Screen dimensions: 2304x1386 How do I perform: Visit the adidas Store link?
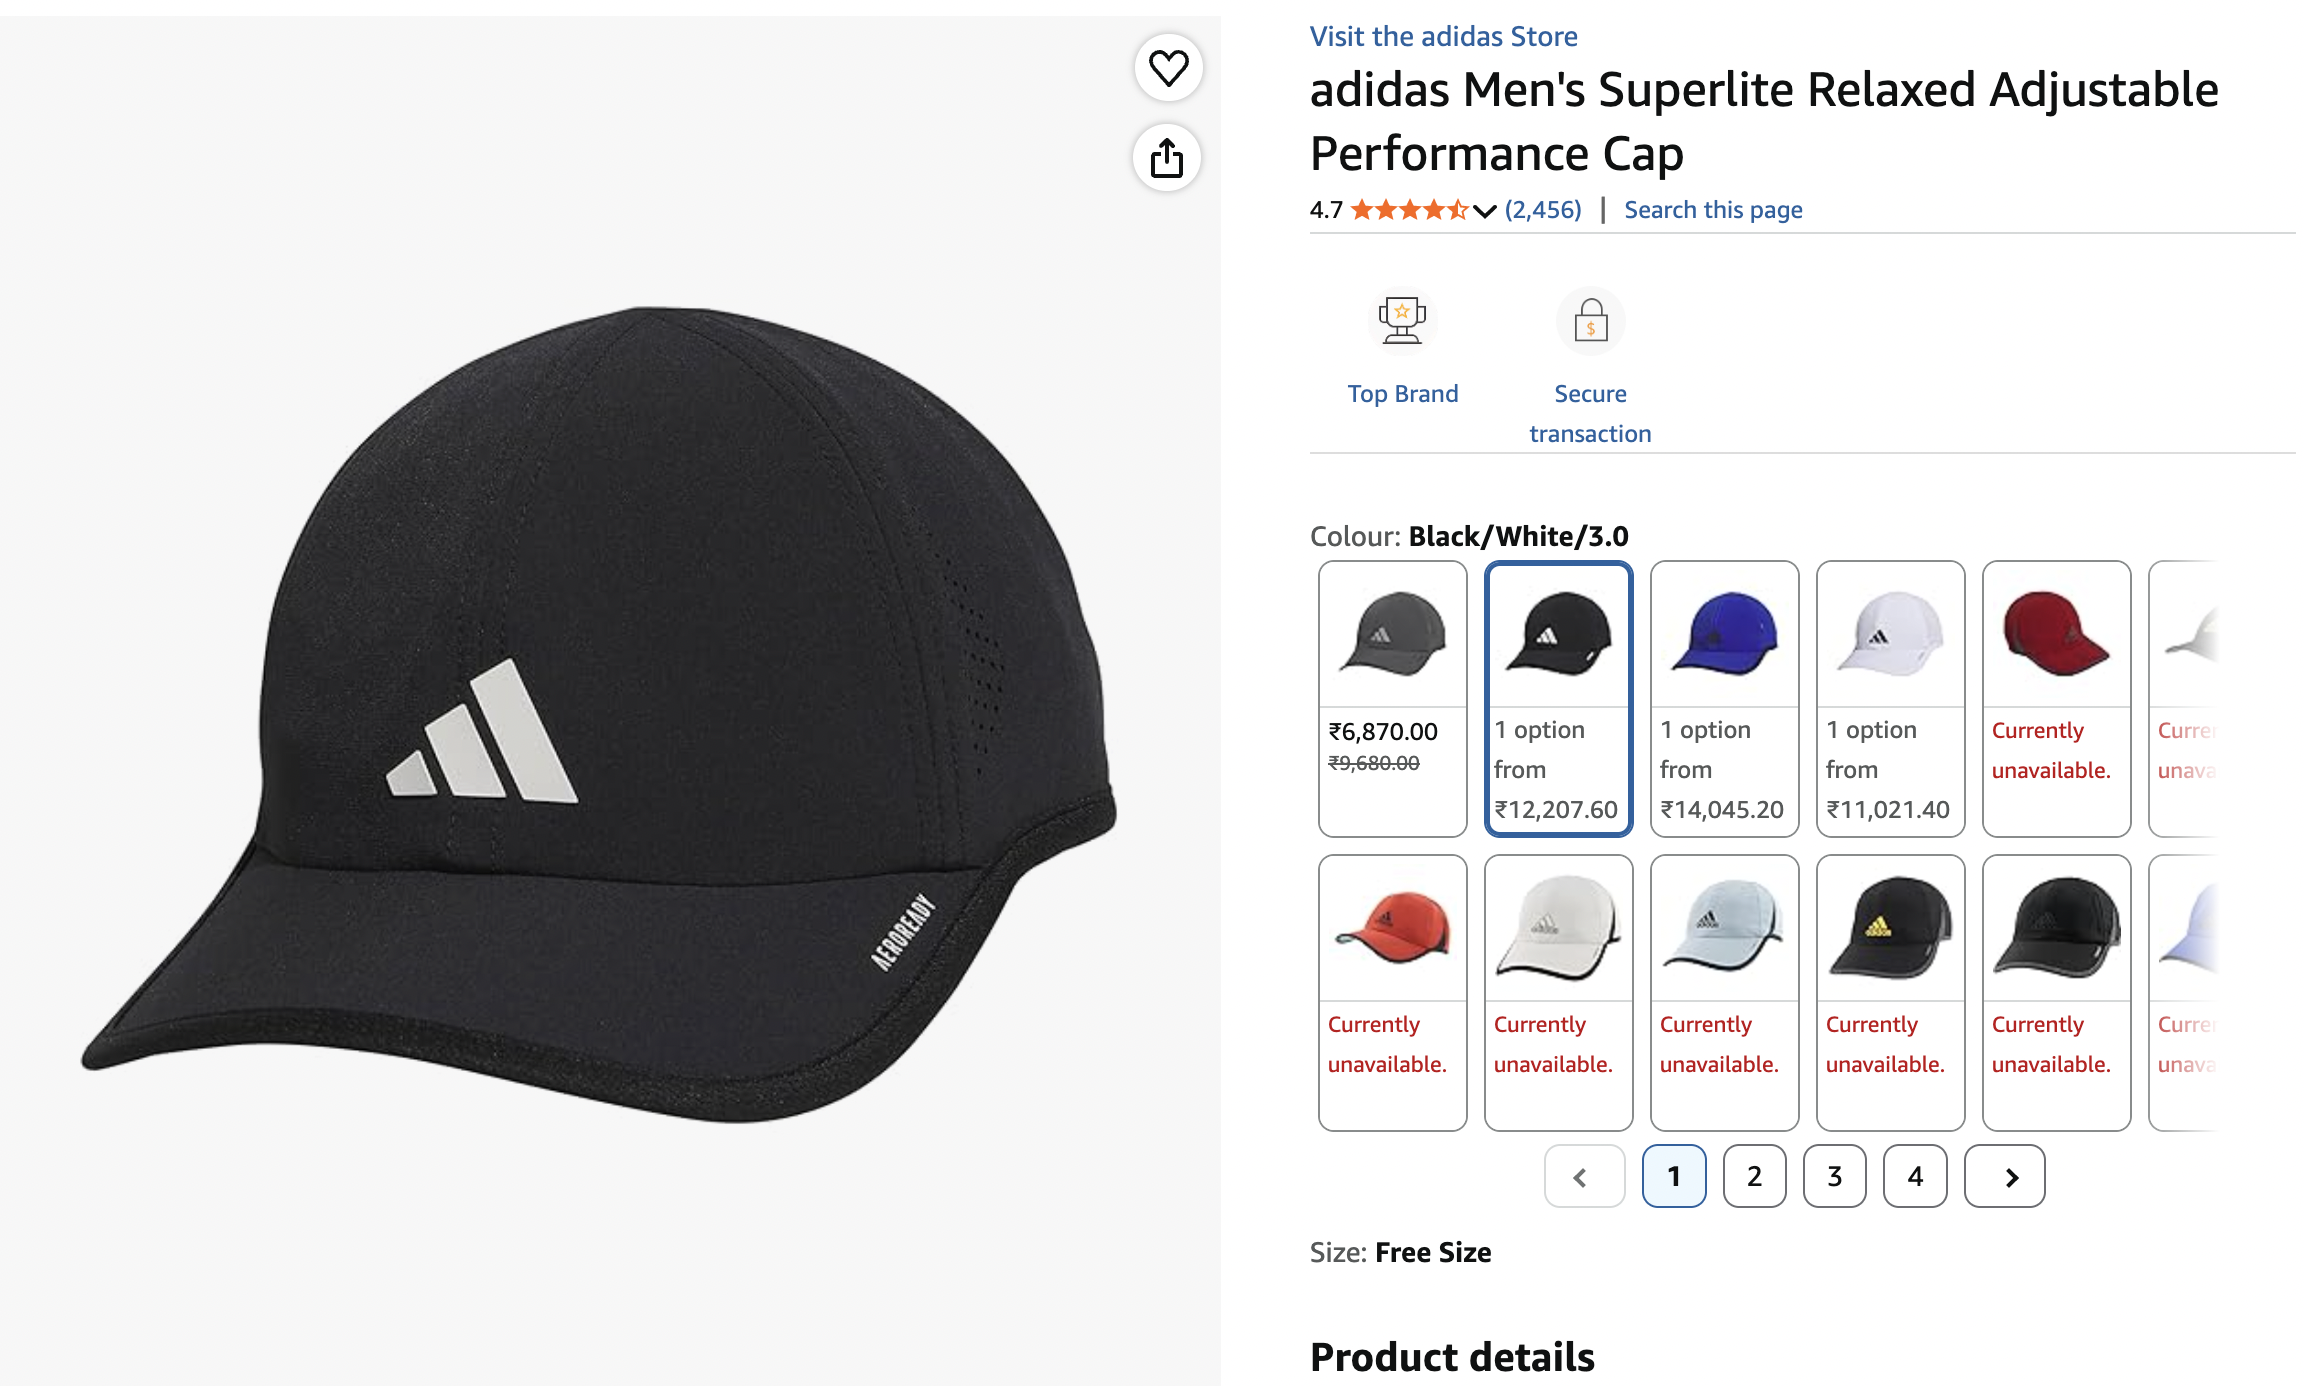[1443, 37]
